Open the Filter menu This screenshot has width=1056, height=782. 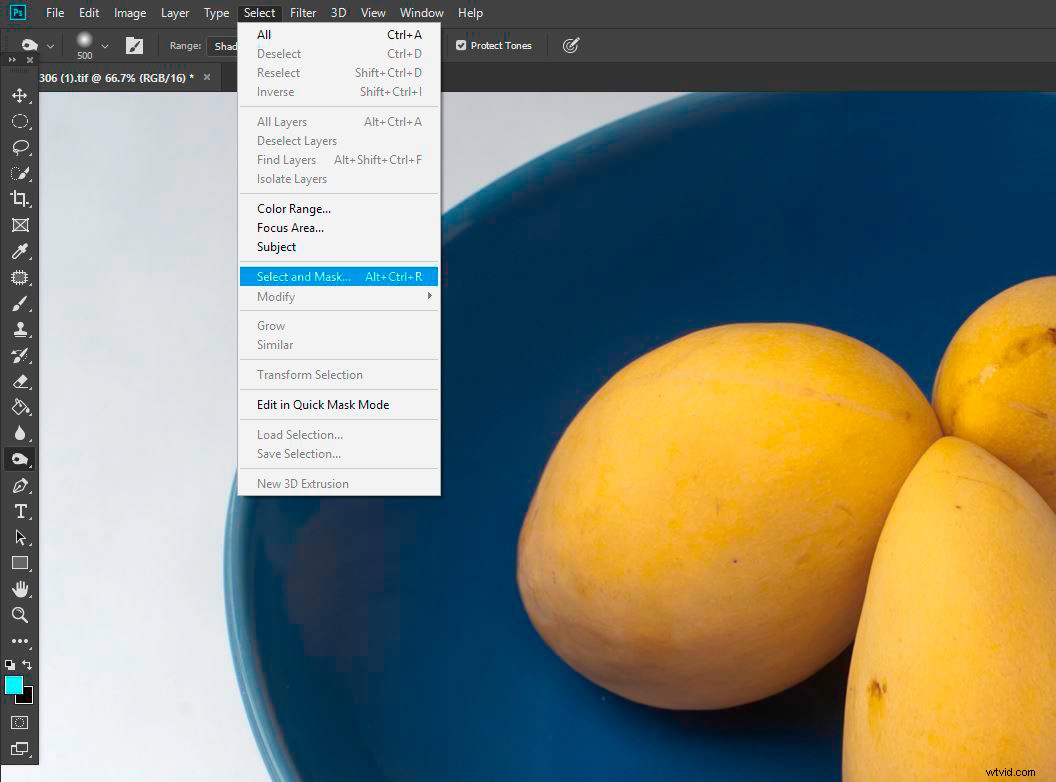303,12
